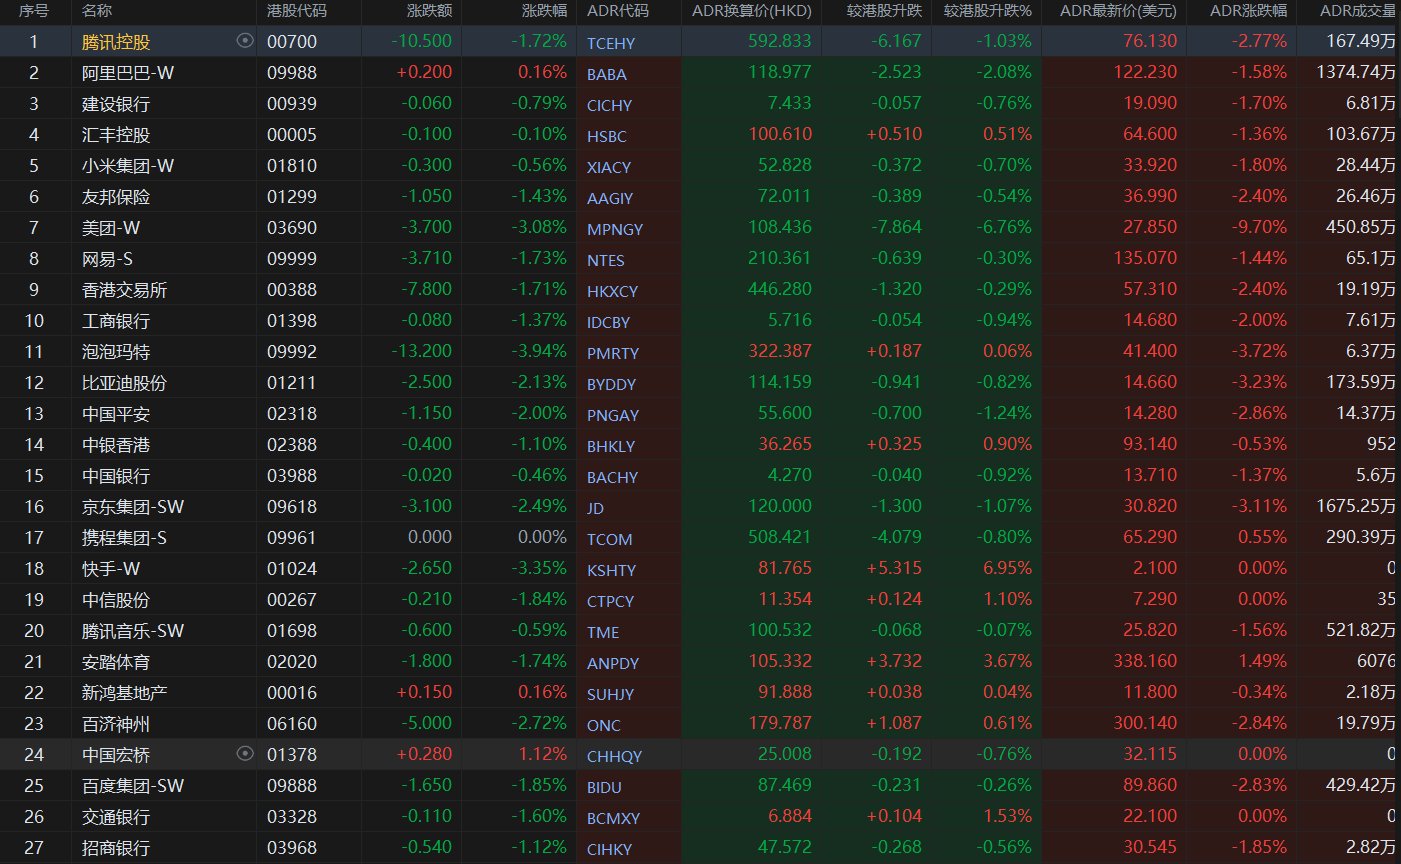Viewport: 1401px width, 864px height.
Task: Sort by ADR成交量 column header
Action: (x=1357, y=11)
